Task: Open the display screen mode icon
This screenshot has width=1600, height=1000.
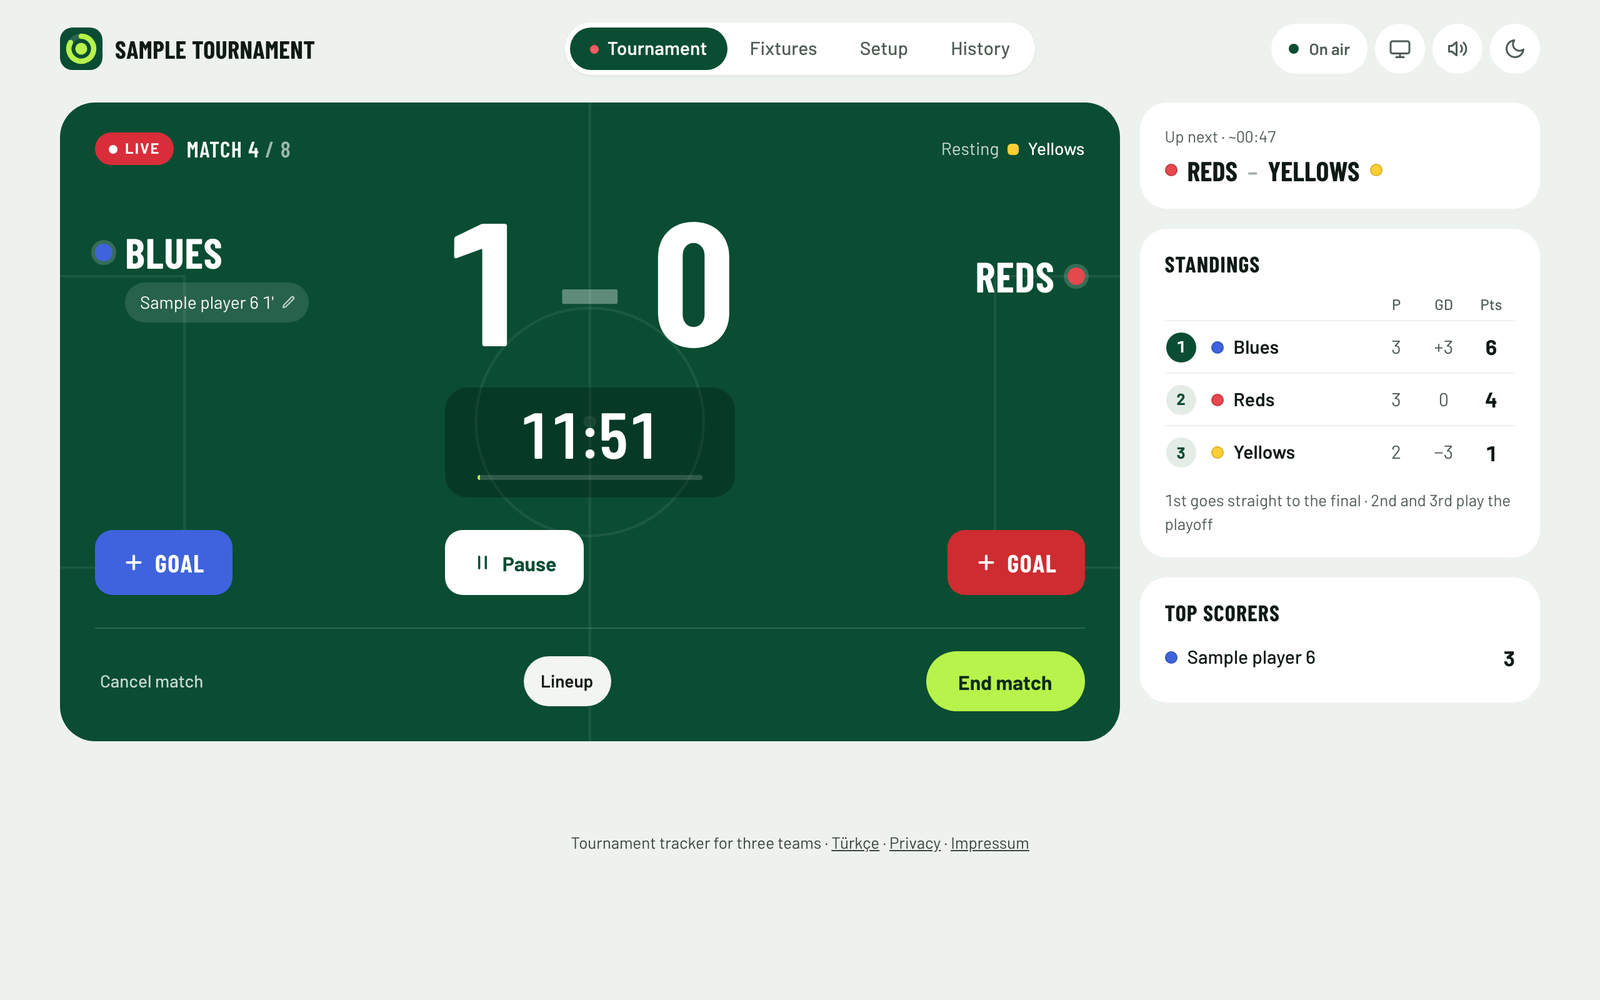Action: (1400, 49)
